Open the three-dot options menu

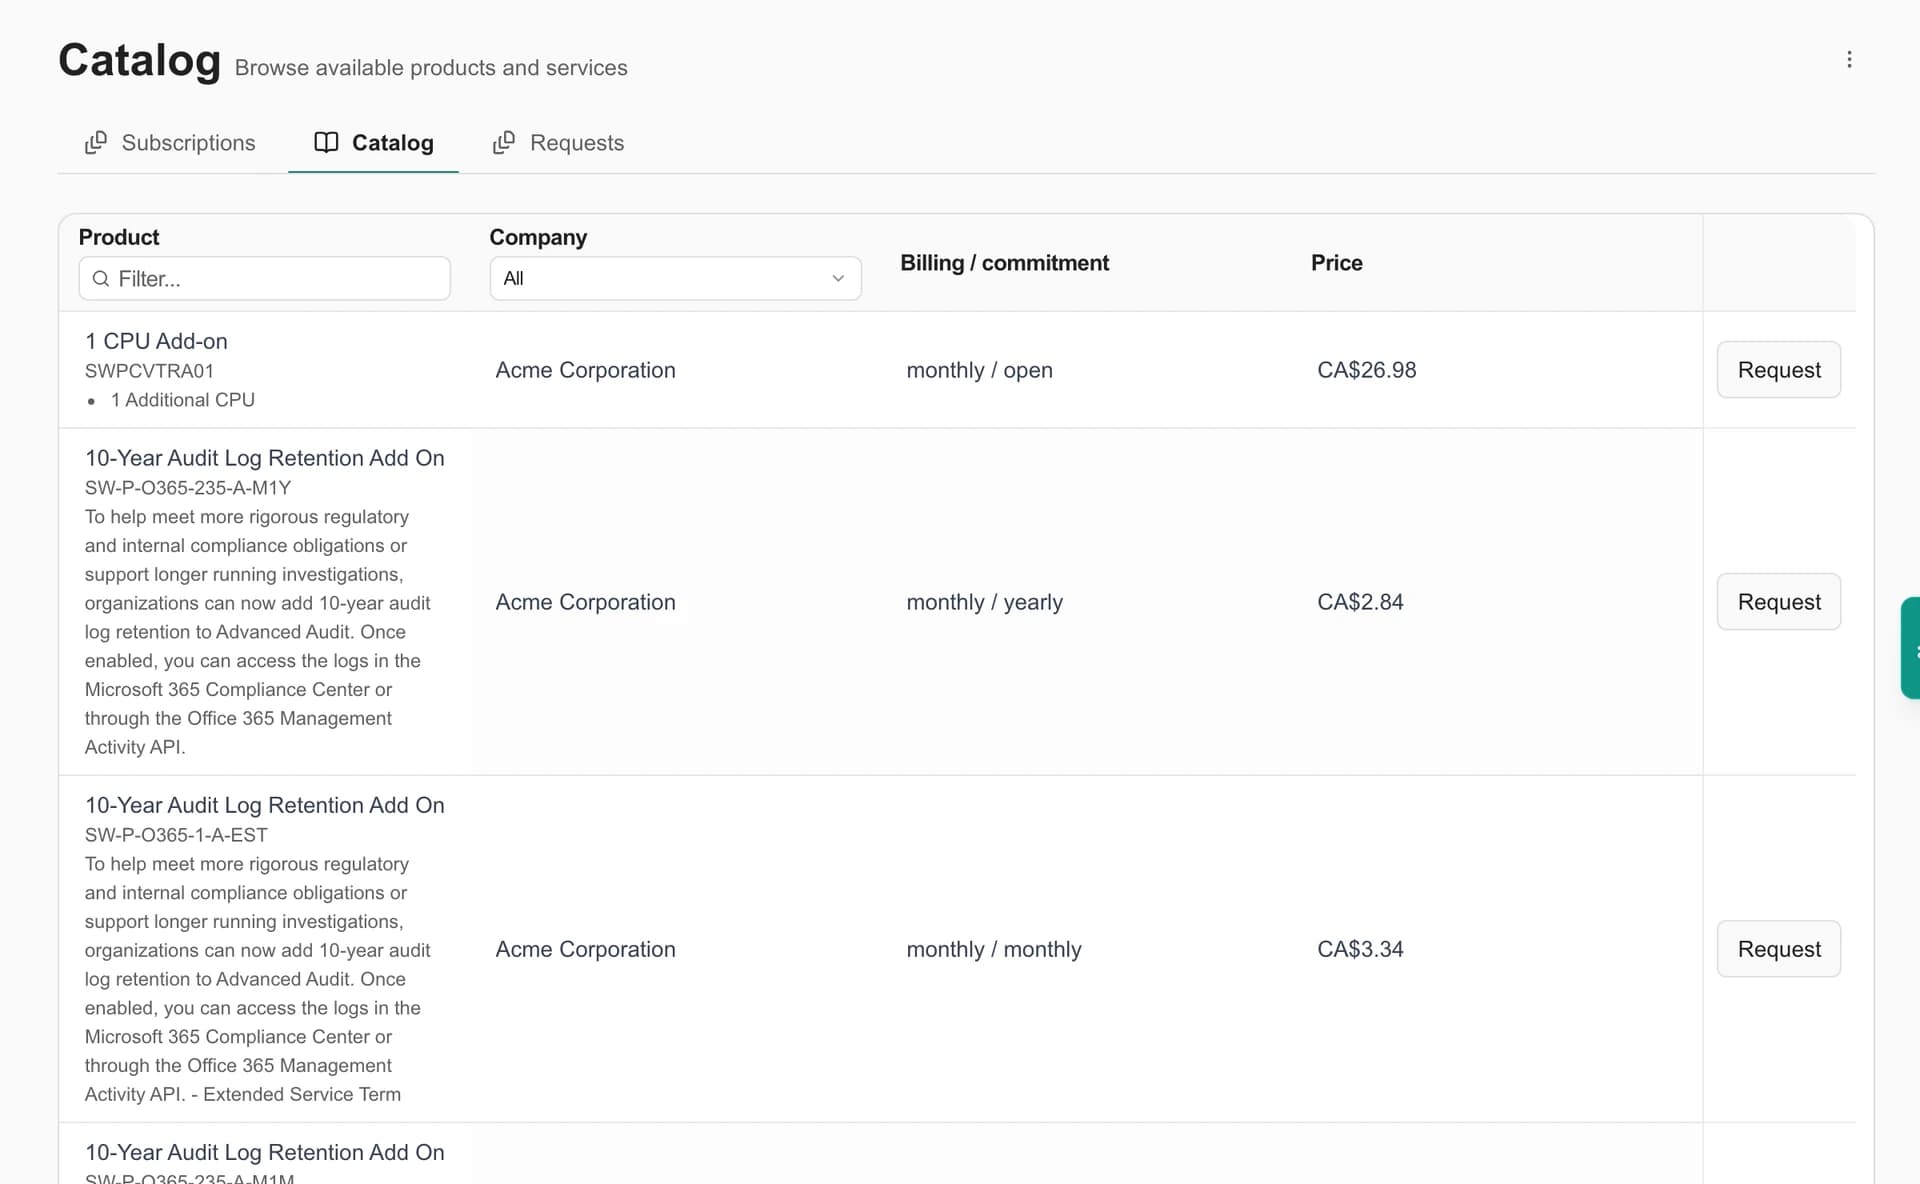pos(1849,60)
